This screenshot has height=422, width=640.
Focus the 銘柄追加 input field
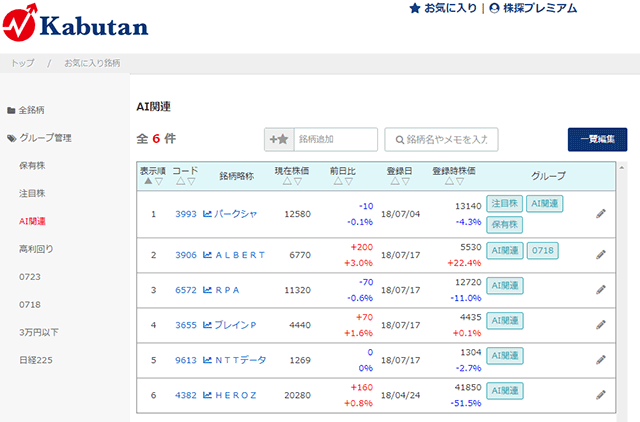click(x=336, y=140)
